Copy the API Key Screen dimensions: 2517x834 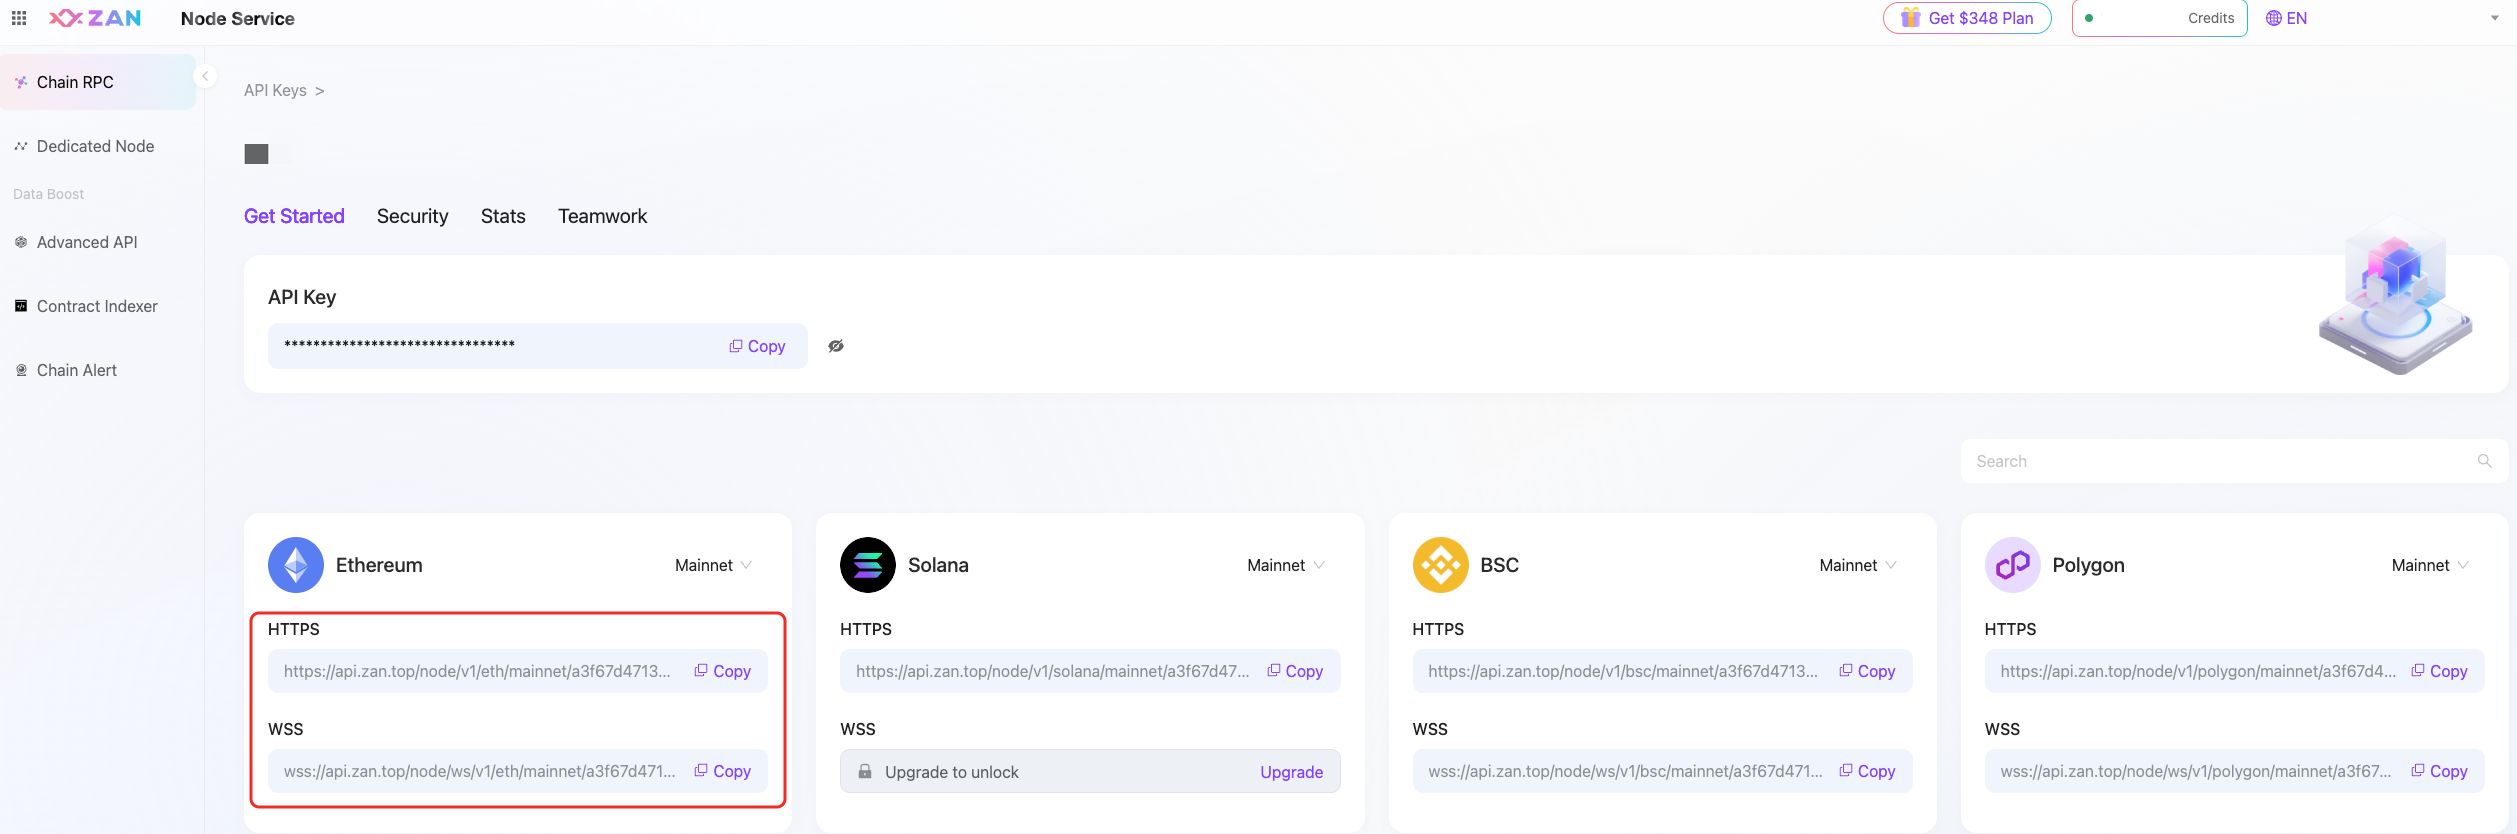tap(757, 346)
